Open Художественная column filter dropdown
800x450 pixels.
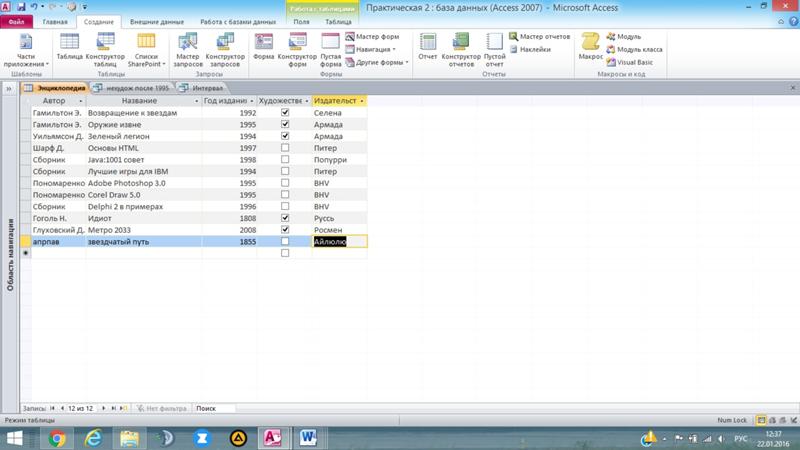307,101
